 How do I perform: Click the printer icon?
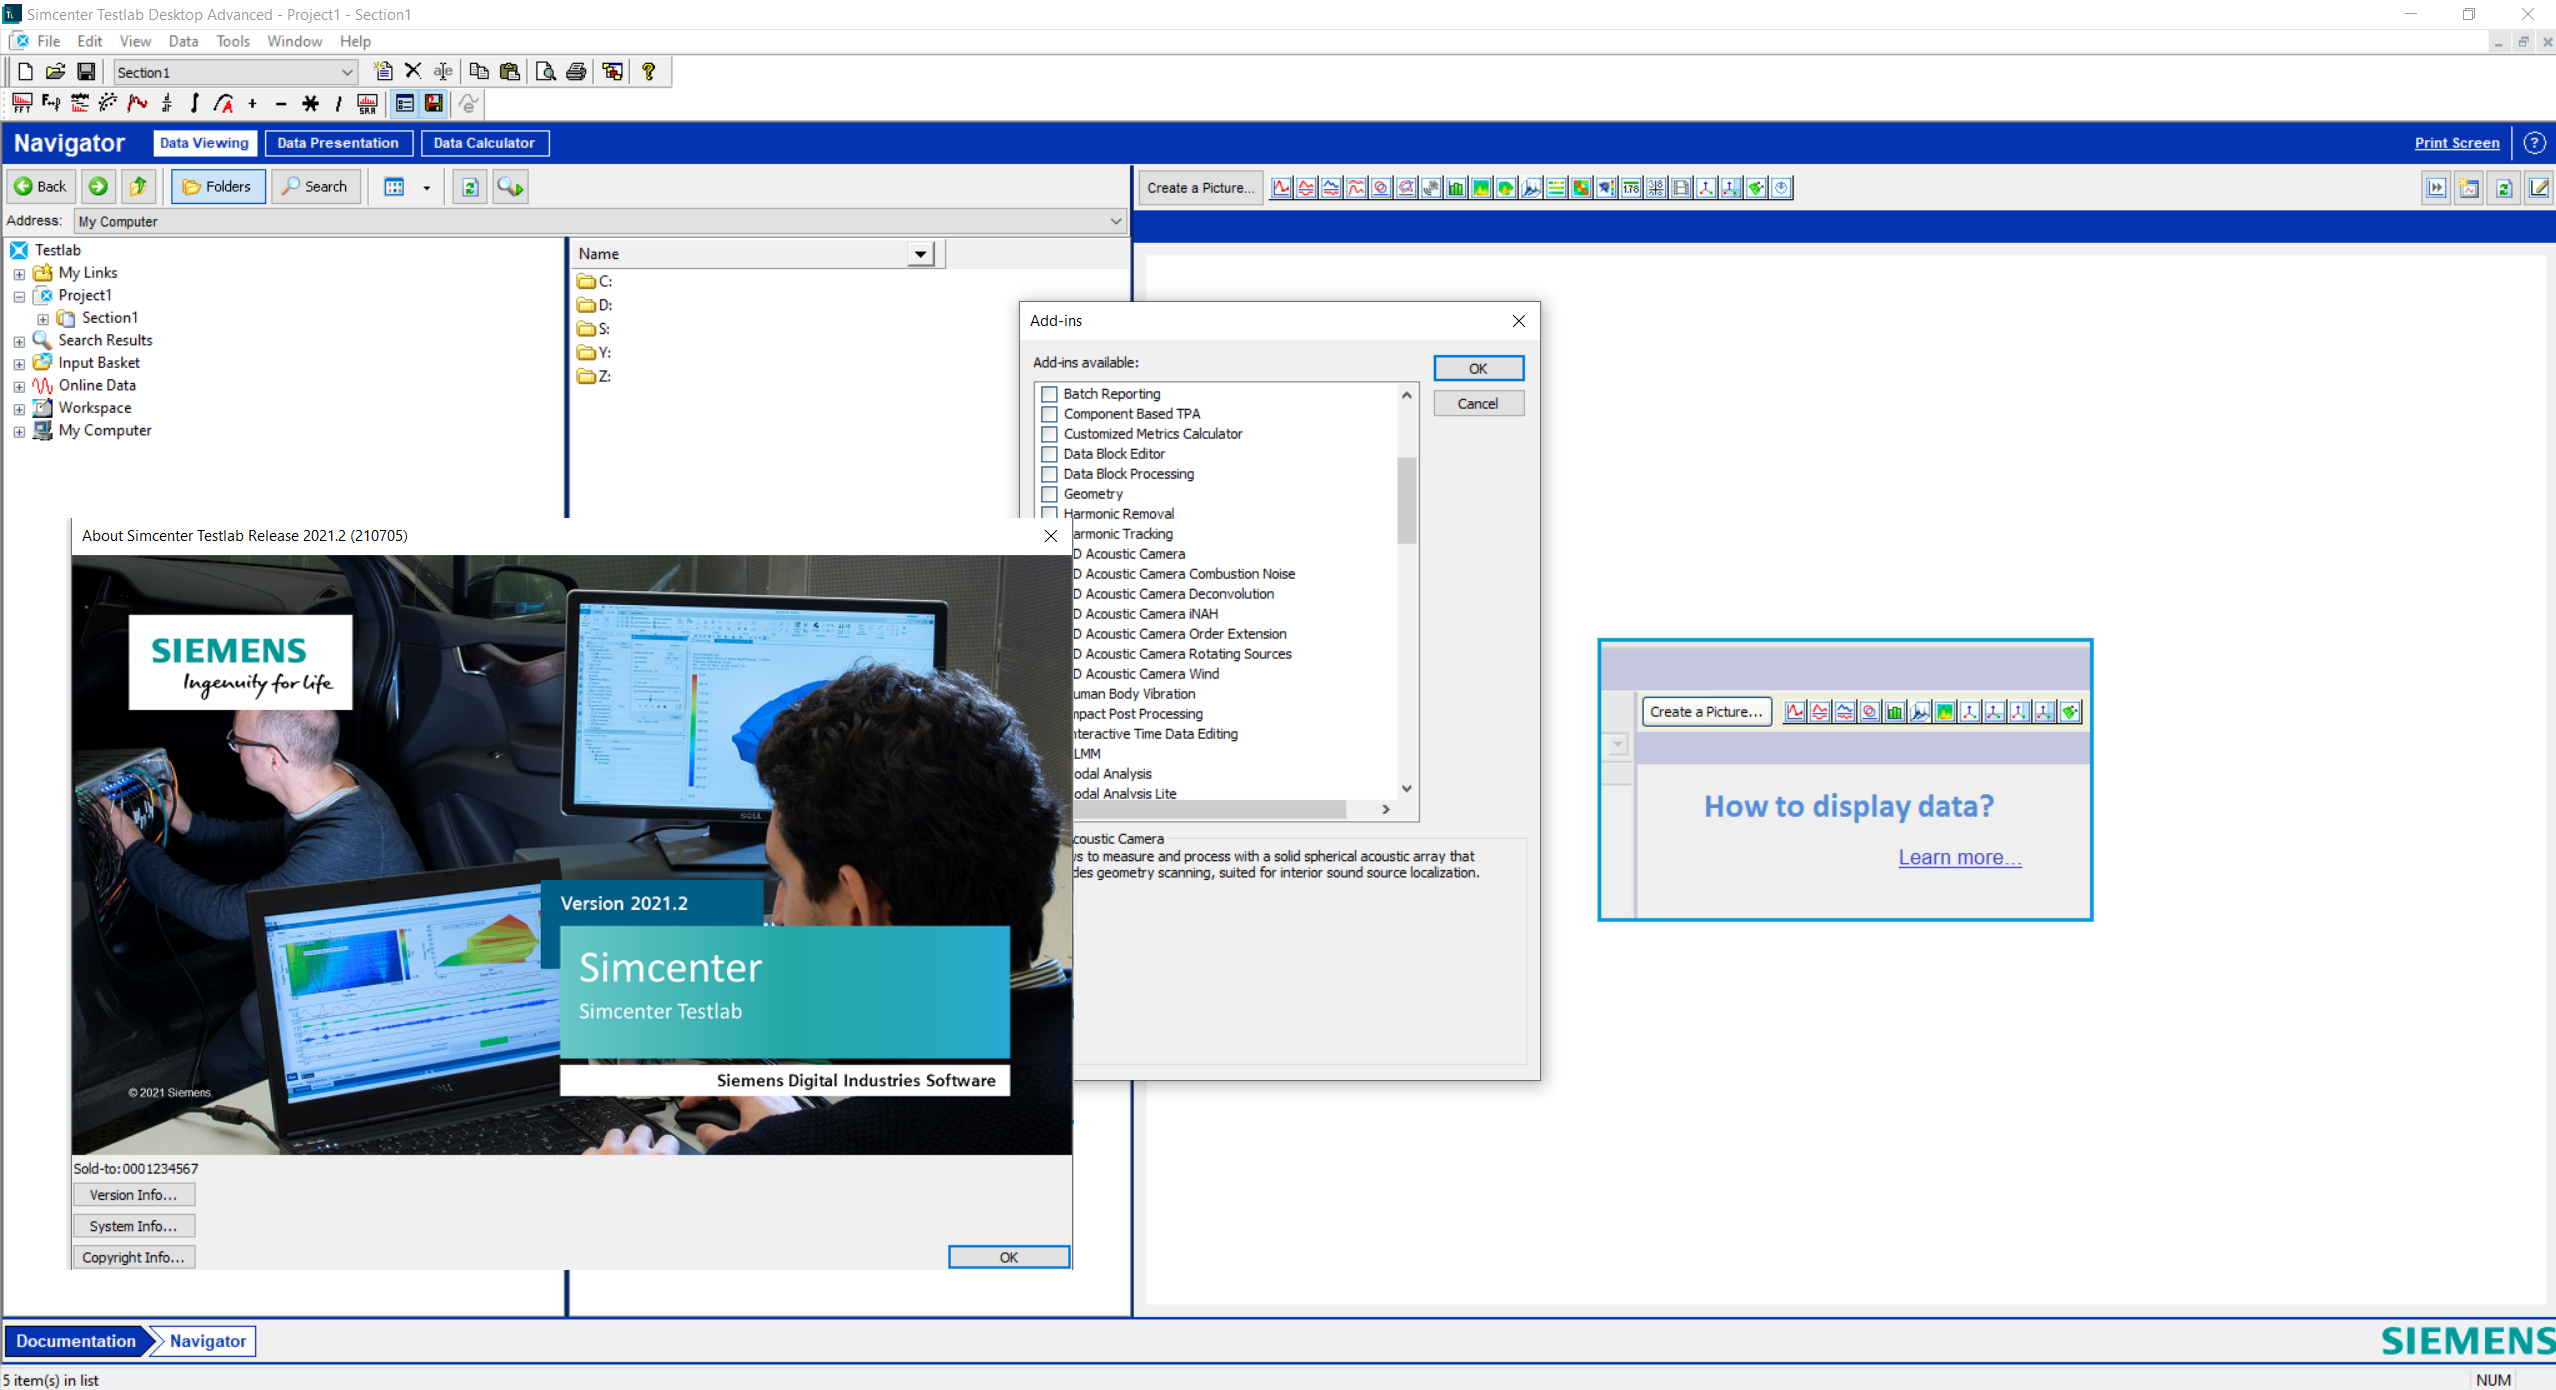coord(576,72)
